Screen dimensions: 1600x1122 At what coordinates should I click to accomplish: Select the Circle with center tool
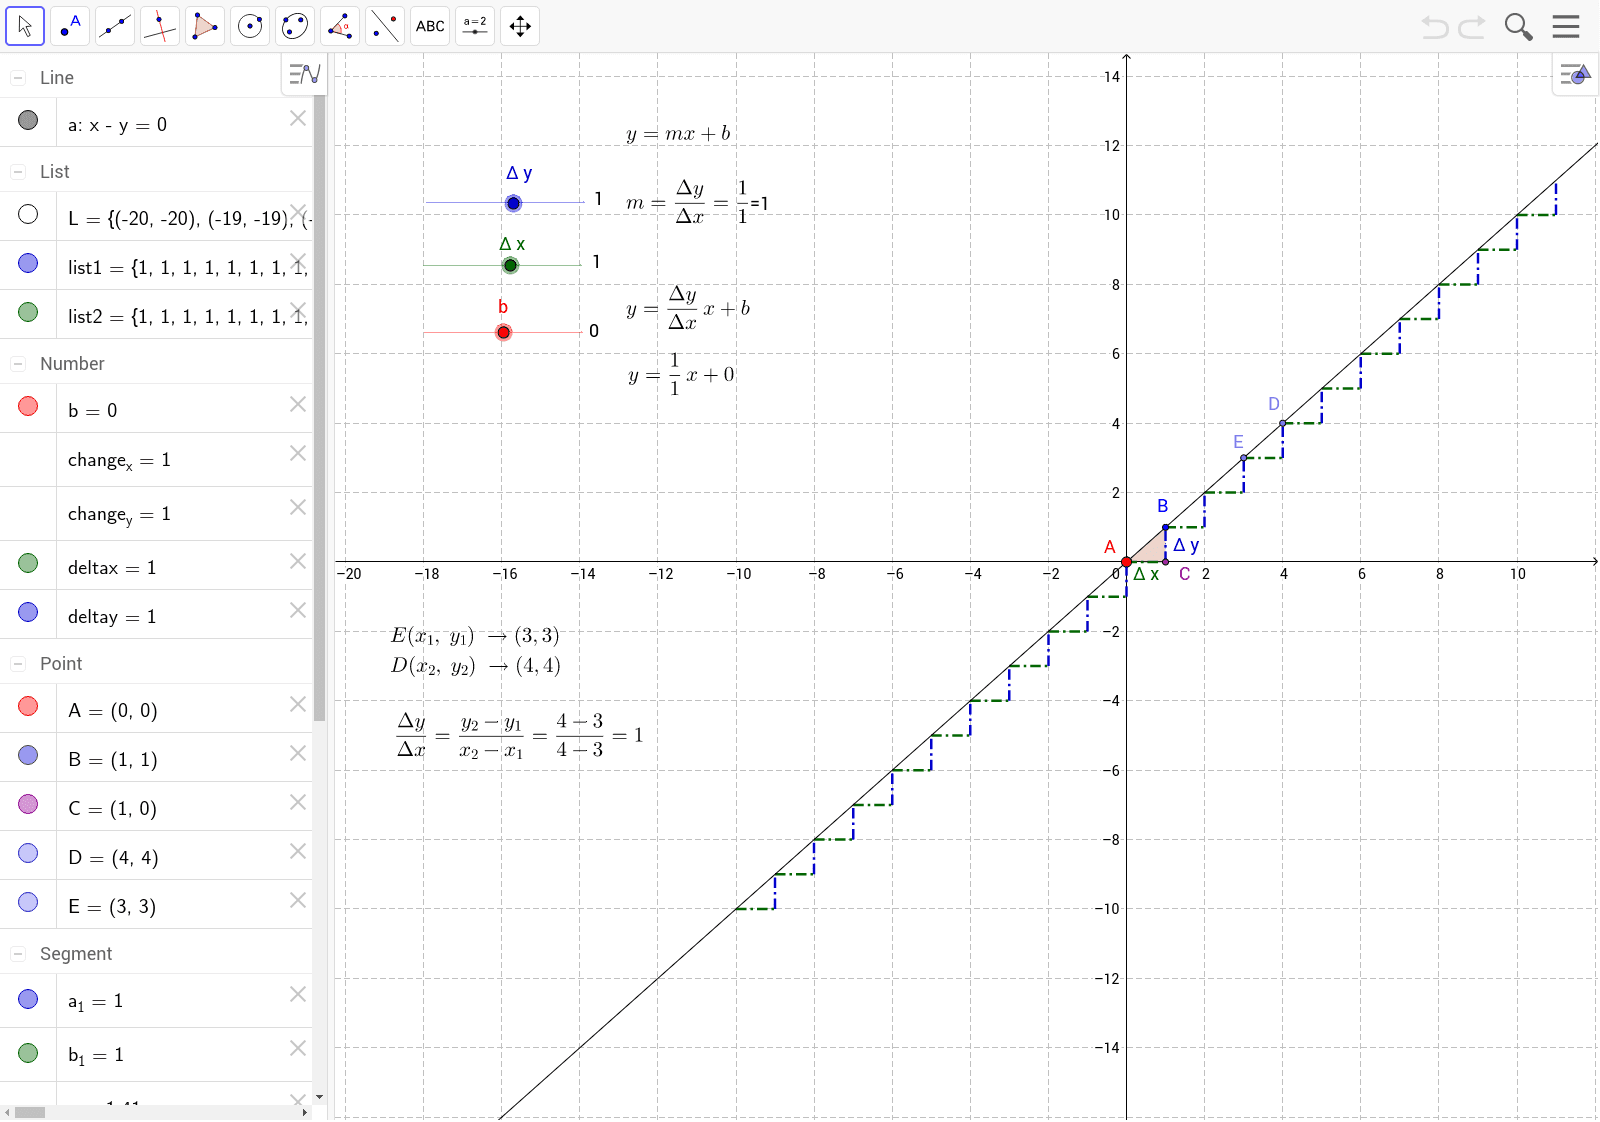pos(250,26)
